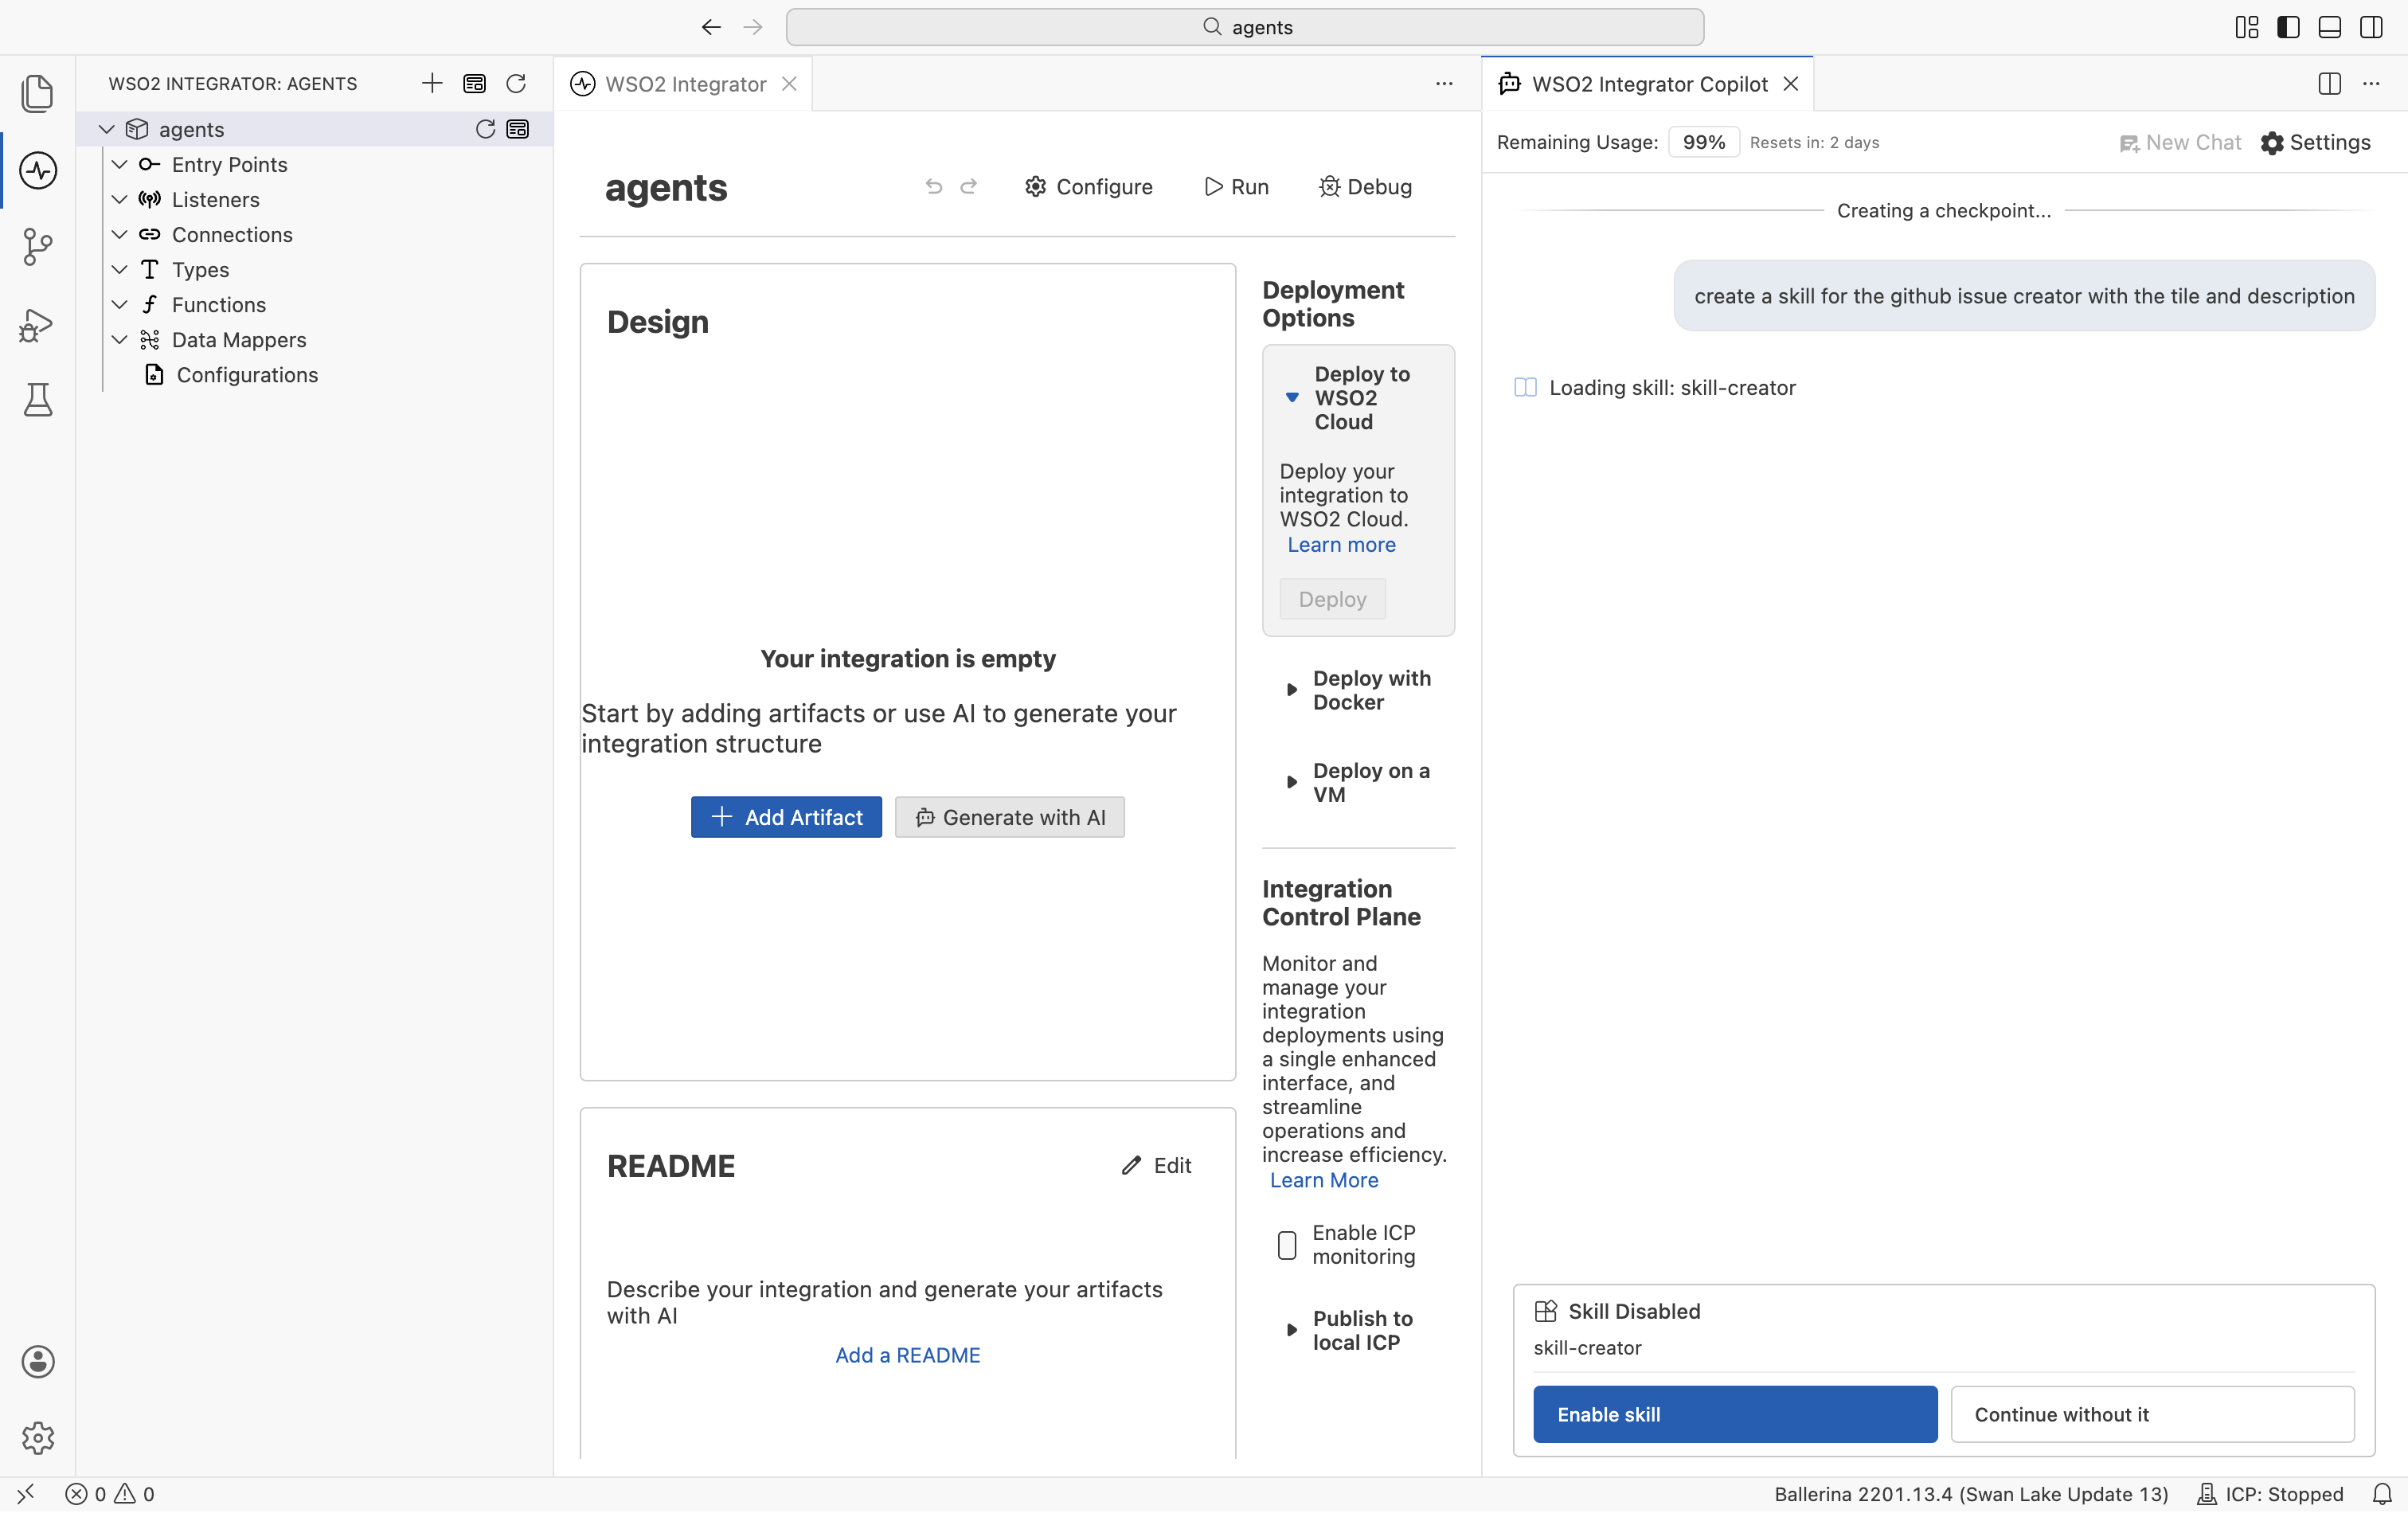Screen dimensions: 2408x1529
Task: Open more actions for Integrator tab group
Action: (1444, 84)
